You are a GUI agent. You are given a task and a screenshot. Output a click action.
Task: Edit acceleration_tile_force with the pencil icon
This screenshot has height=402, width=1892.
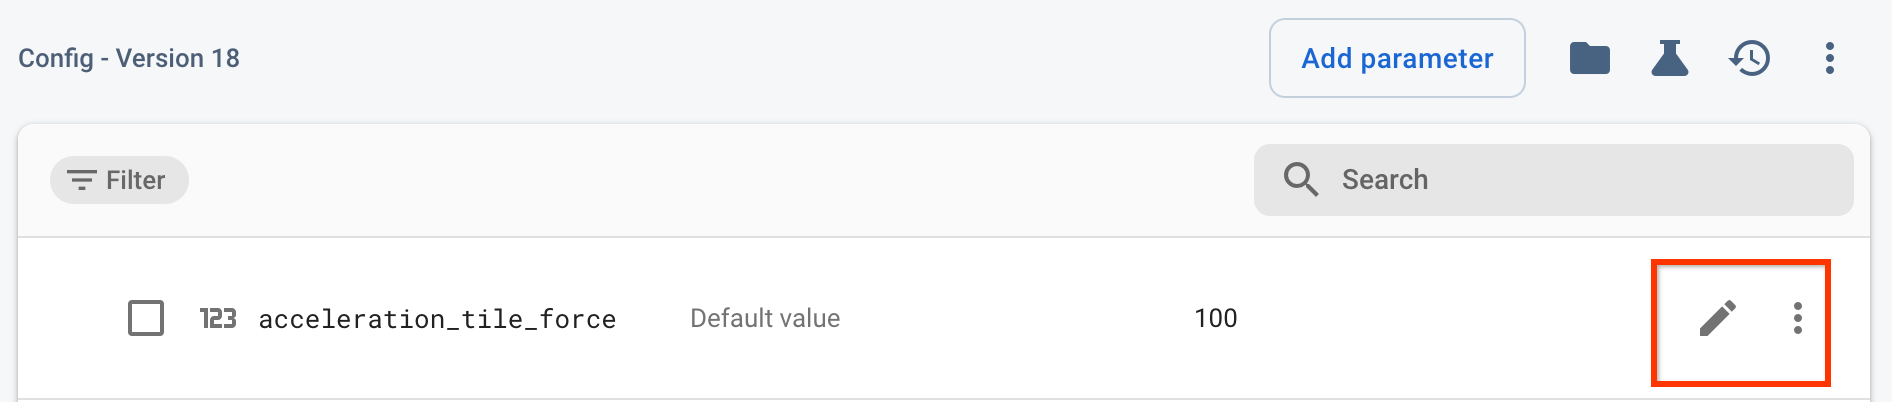coord(1718,318)
